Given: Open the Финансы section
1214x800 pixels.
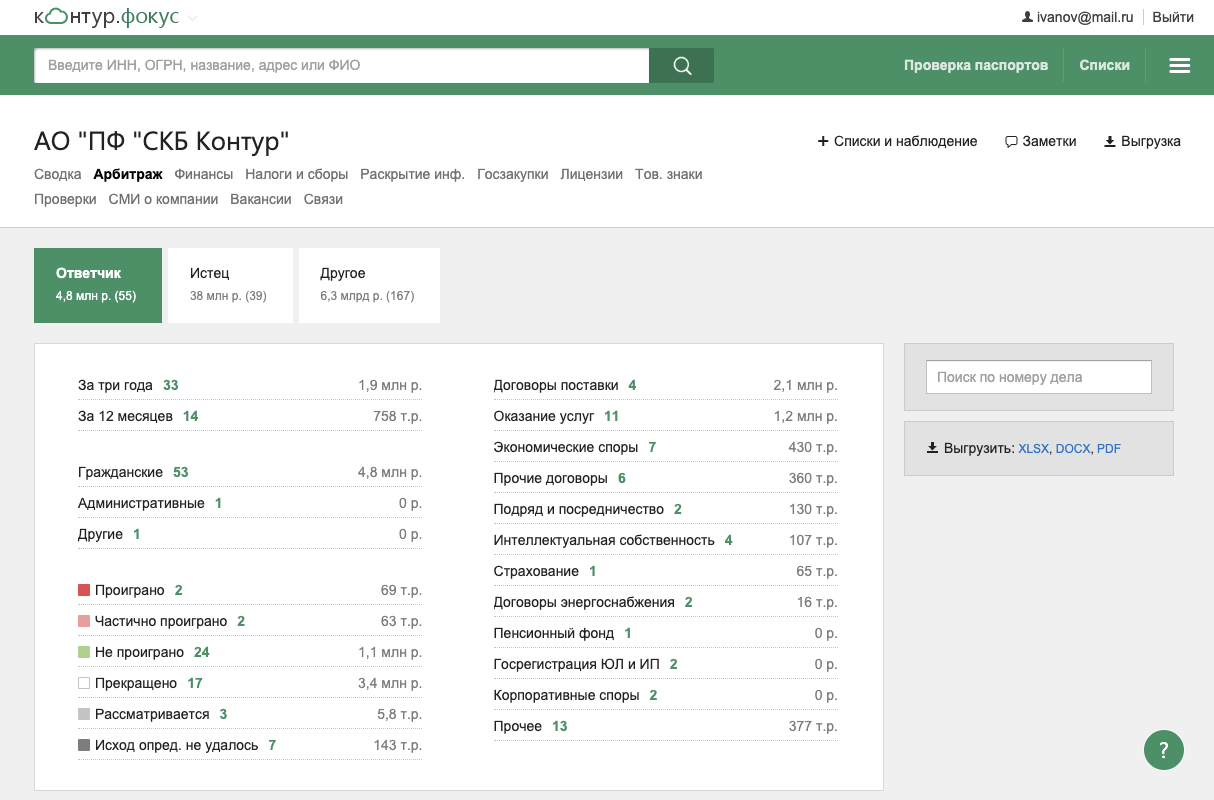Looking at the screenshot, I should pyautogui.click(x=204, y=174).
